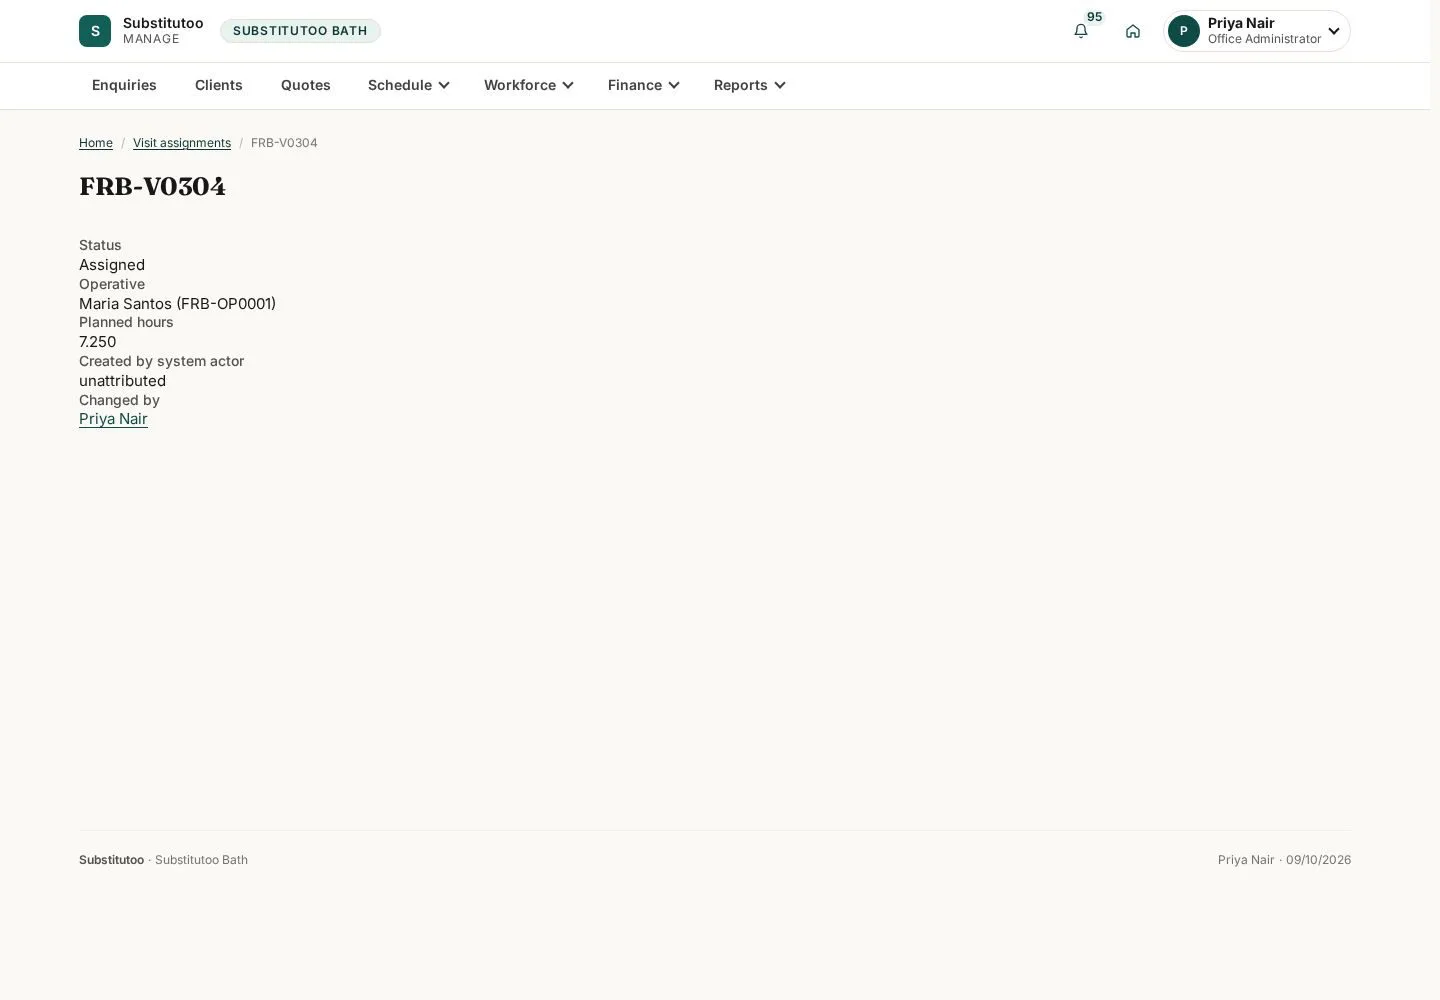Select operative text Maria Santos (FRB-OP0001)
The width and height of the screenshot is (1440, 1000).
(x=177, y=304)
